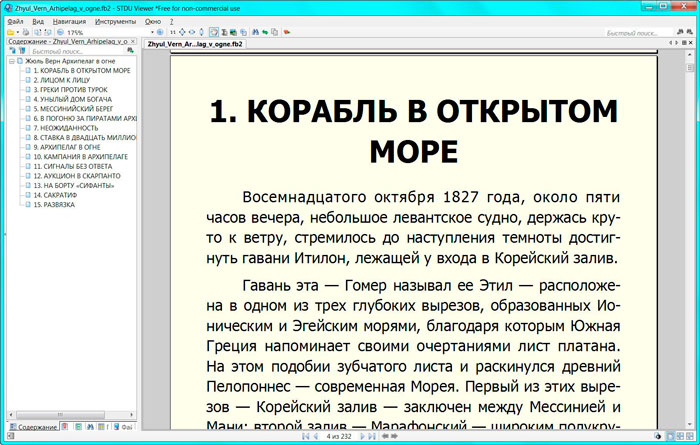This screenshot has width=700, height=445.
Task: Click collapse all icon in contents panel
Action: (22, 50)
